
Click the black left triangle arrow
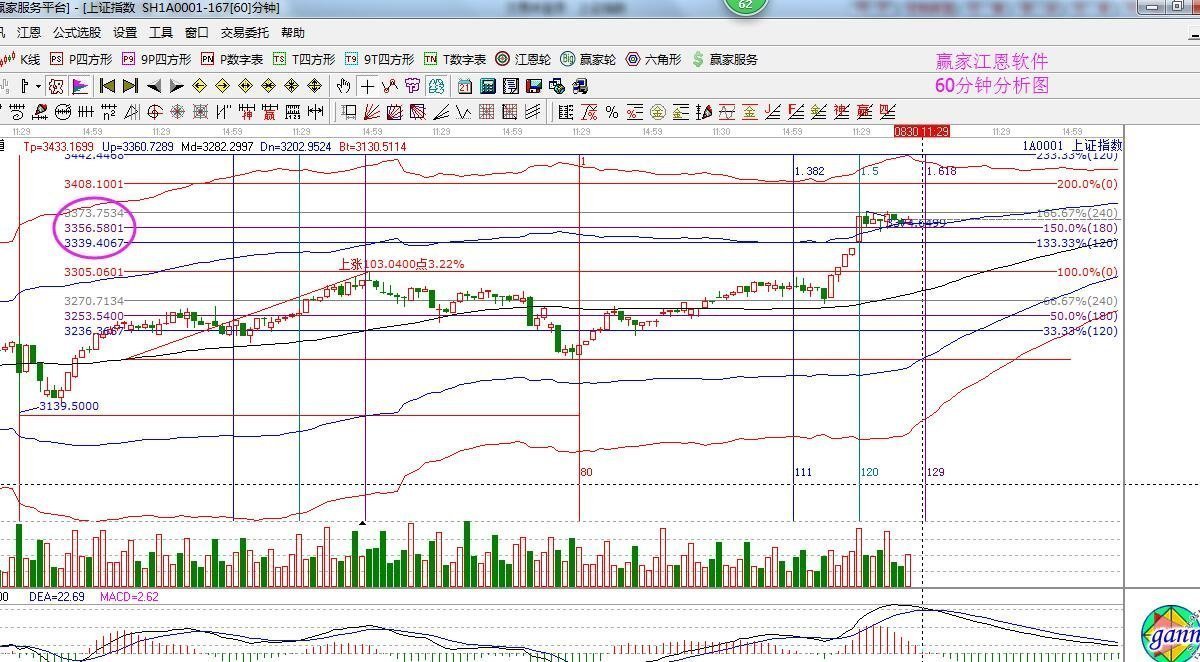[x=154, y=86]
